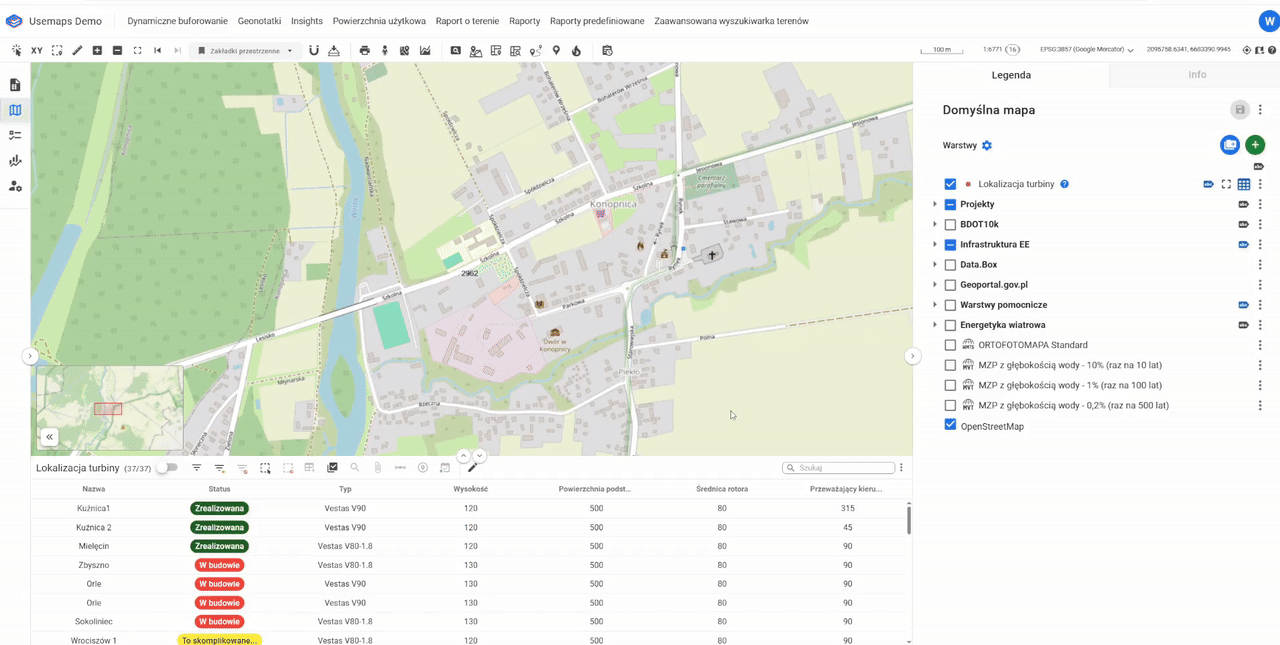Open the Geonotatki menu item

[x=259, y=21]
